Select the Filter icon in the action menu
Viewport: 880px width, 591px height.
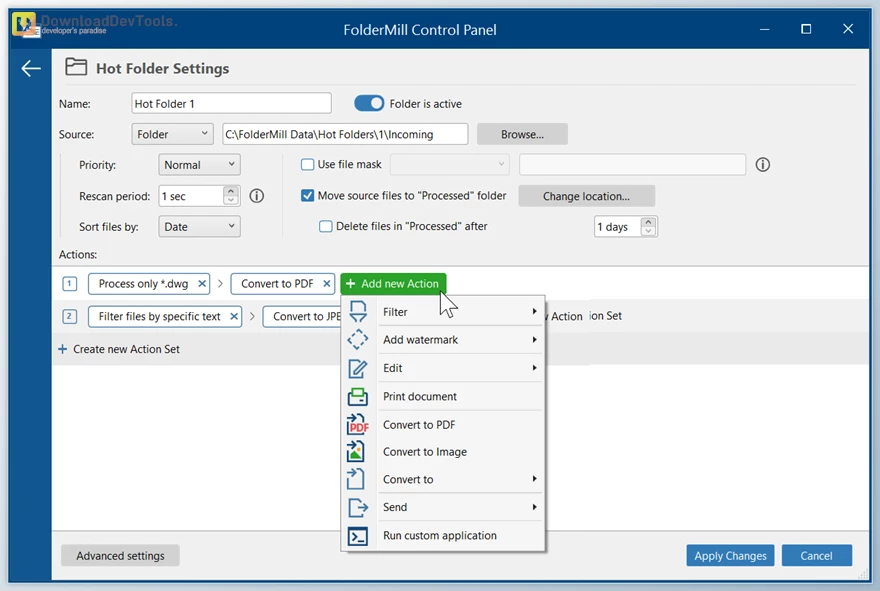coord(358,311)
